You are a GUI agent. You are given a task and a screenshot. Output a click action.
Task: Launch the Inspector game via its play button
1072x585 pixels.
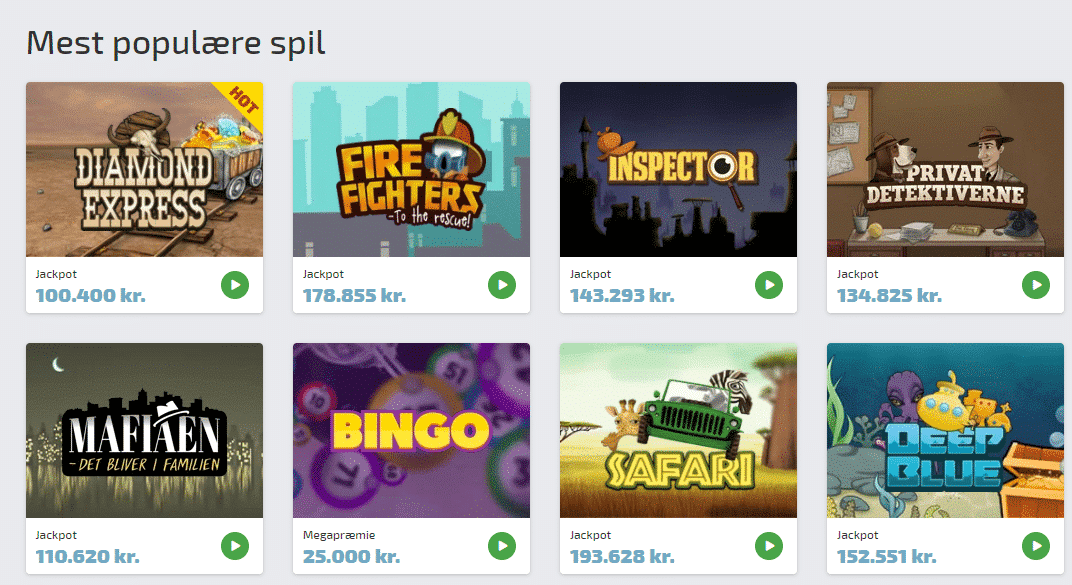[x=769, y=285]
